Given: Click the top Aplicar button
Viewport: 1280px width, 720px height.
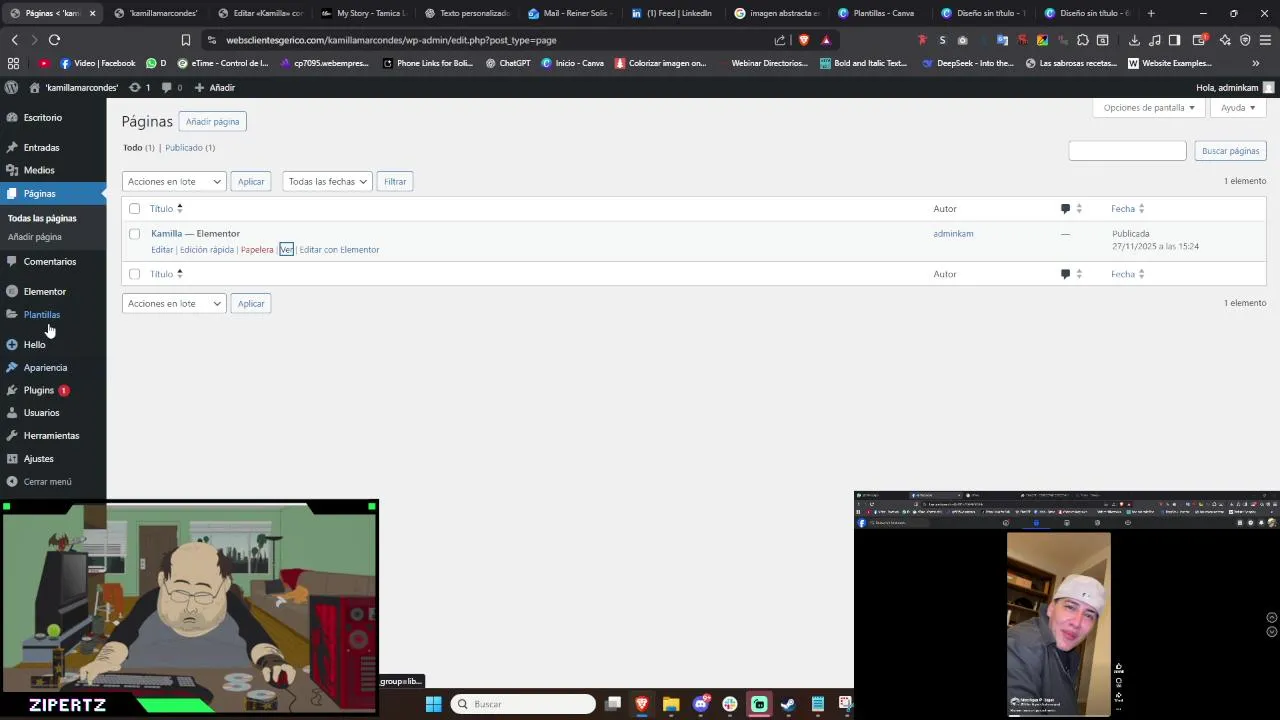Looking at the screenshot, I should point(251,181).
